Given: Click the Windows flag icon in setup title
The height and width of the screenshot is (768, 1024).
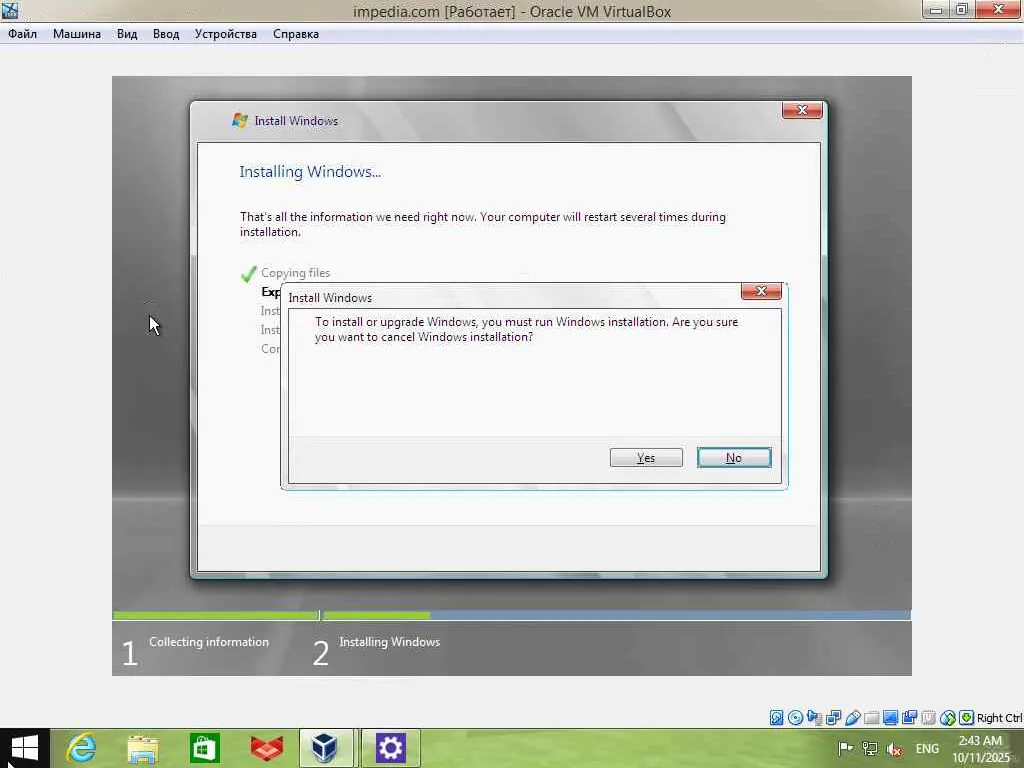Looking at the screenshot, I should point(240,121).
